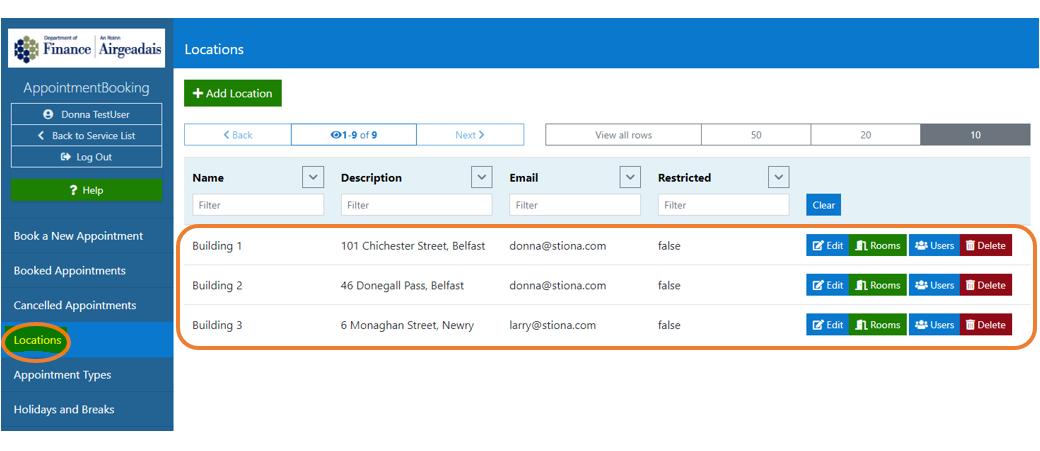The image size is (1040, 451).
Task: Open Help with the question mark button
Action: coord(86,191)
